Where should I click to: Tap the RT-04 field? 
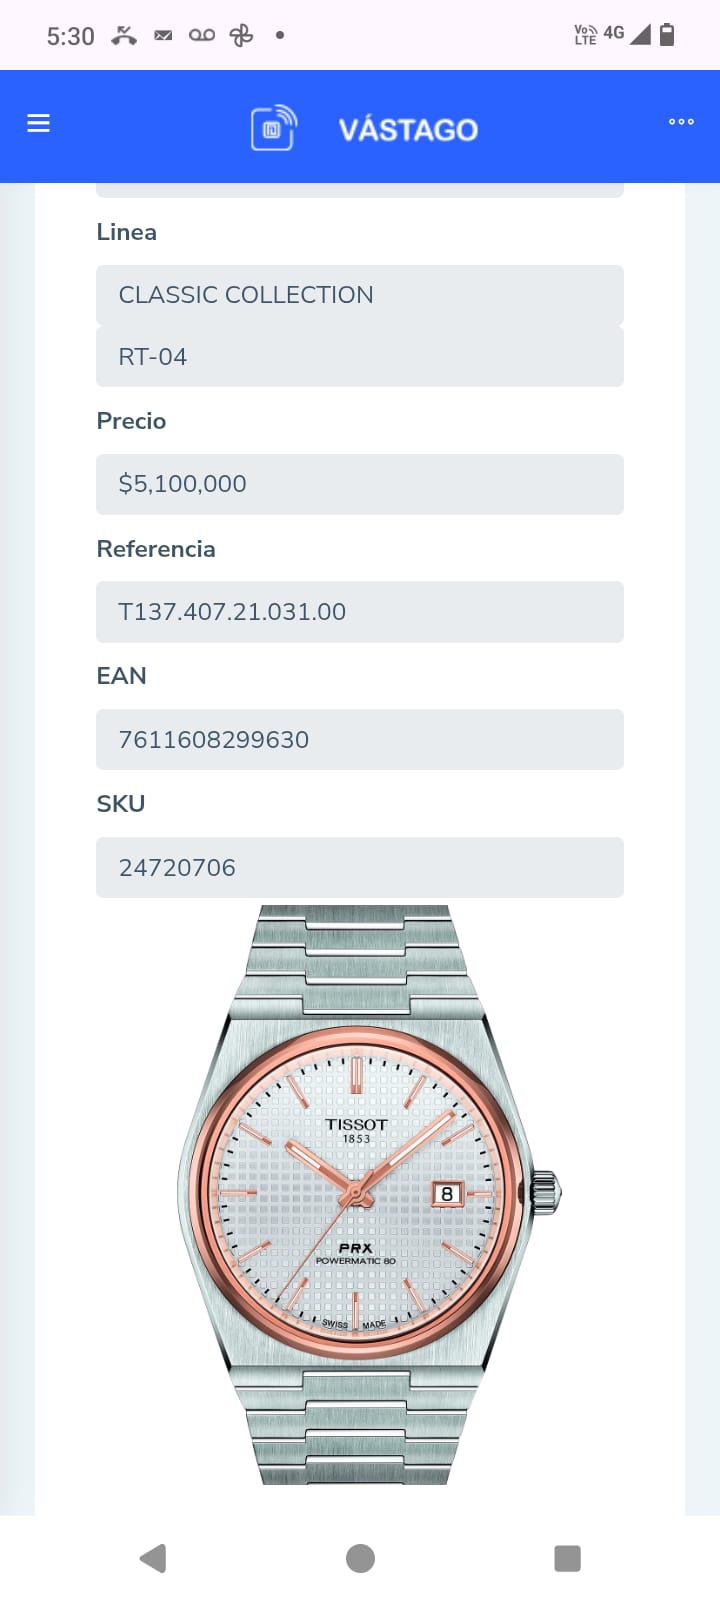pos(360,357)
